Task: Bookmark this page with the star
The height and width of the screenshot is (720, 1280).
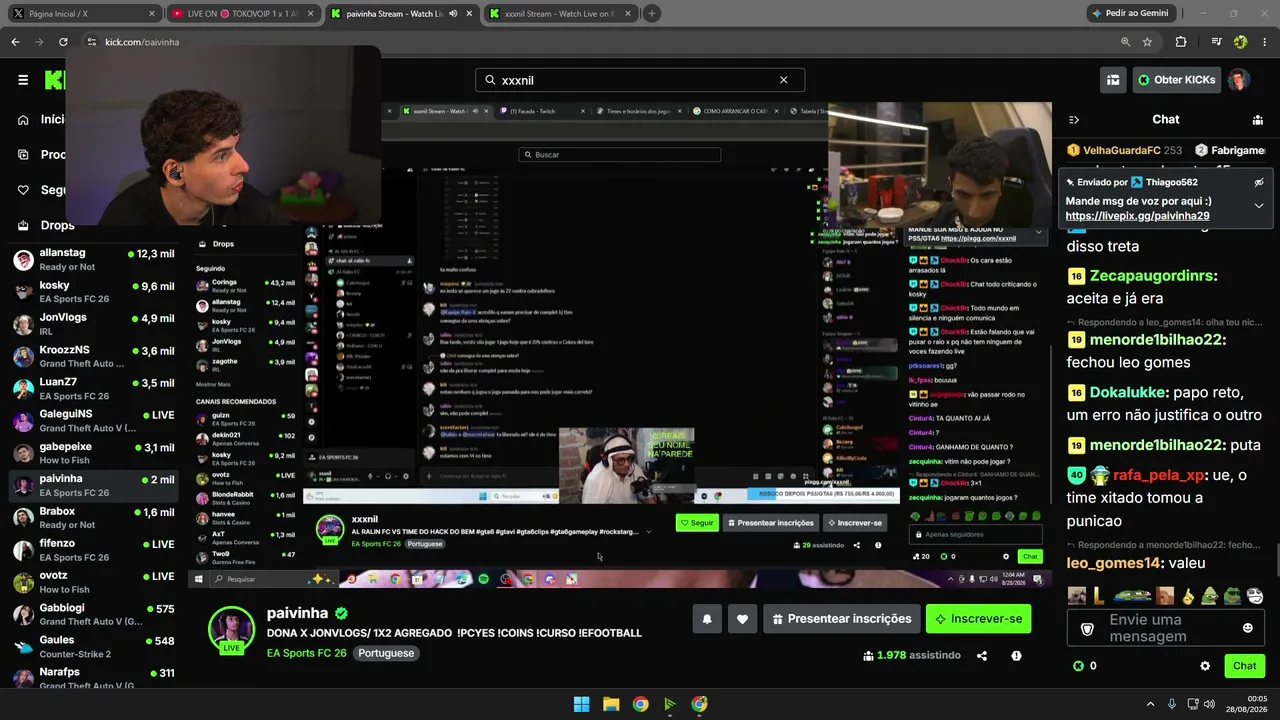Action: pos(1147,42)
